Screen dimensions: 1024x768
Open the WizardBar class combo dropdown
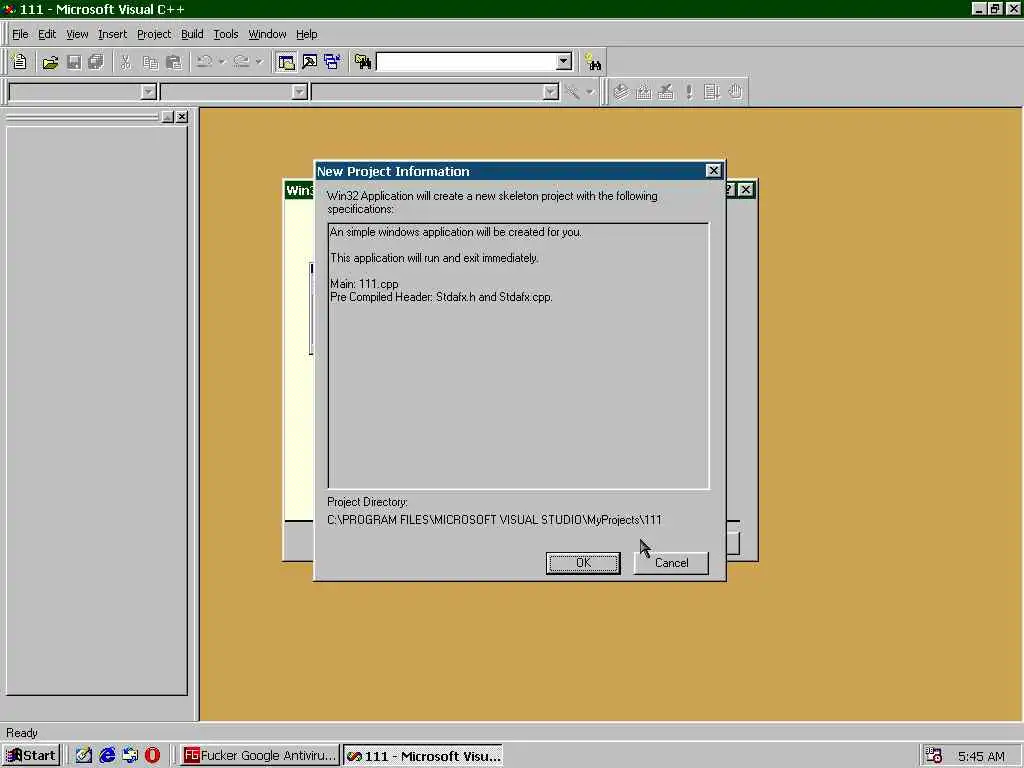coord(148,92)
